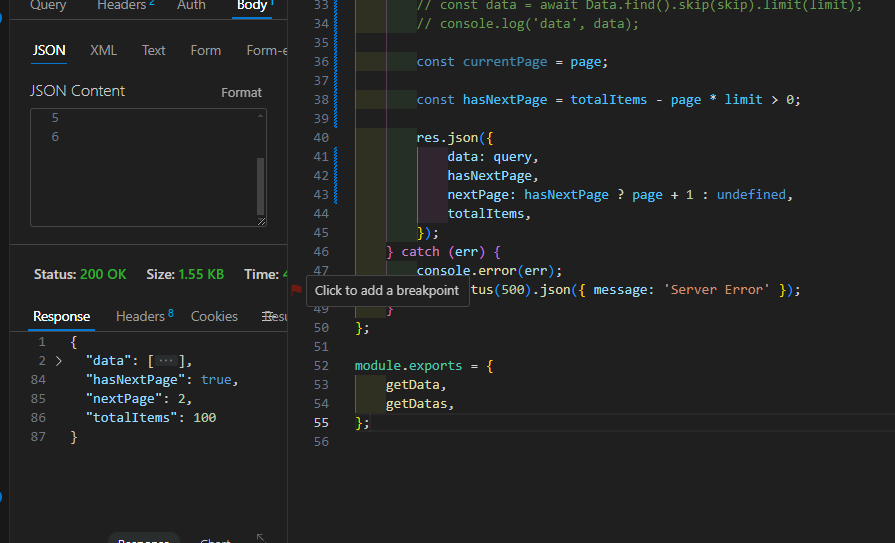Add a breakpoint at the red flag glyph
Viewport: 895px width, 543px height.
click(296, 289)
